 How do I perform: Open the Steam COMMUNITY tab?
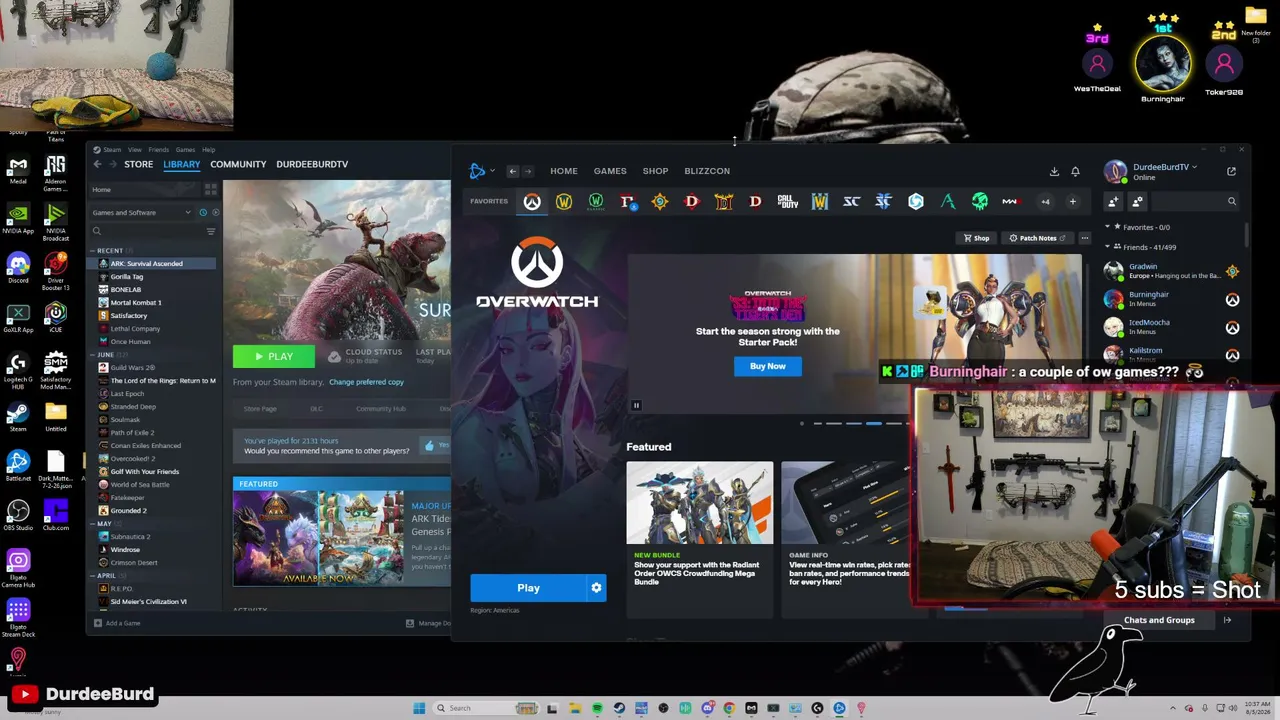tap(238, 164)
